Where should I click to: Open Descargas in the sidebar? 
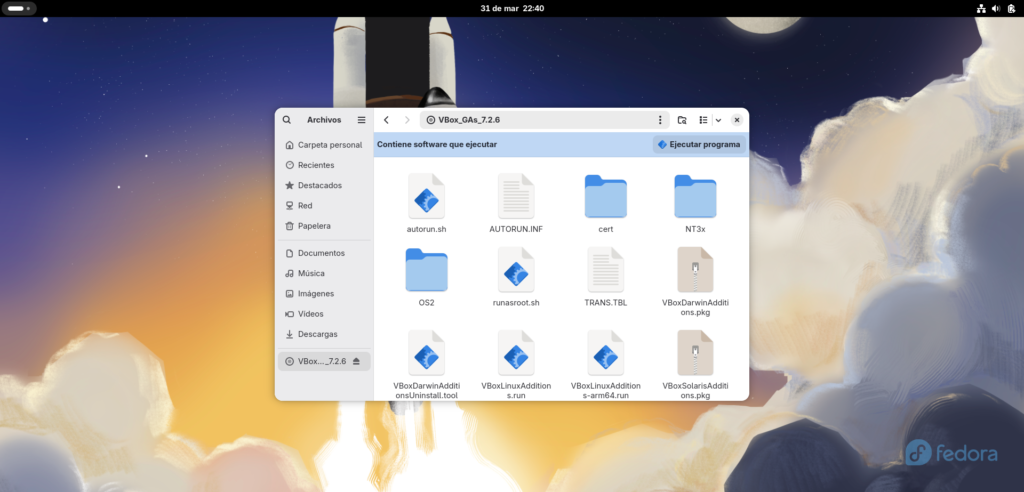click(x=324, y=334)
